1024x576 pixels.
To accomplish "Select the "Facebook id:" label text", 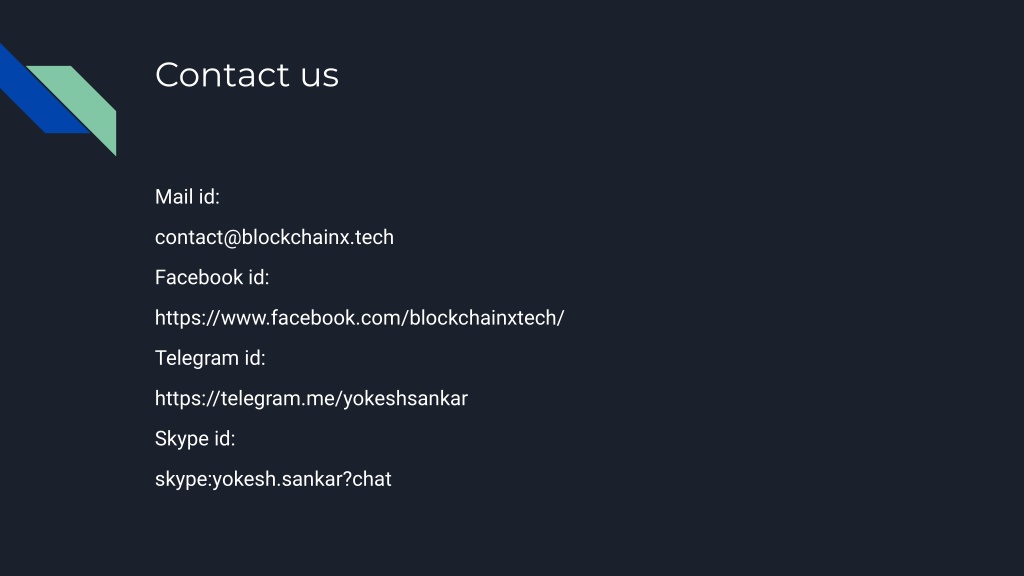I will [212, 278].
